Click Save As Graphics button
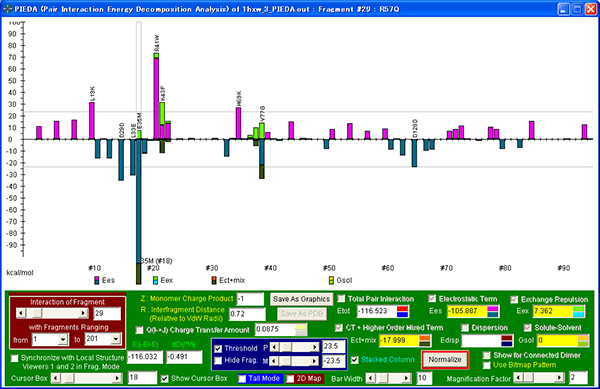This screenshot has width=600, height=389. [301, 299]
